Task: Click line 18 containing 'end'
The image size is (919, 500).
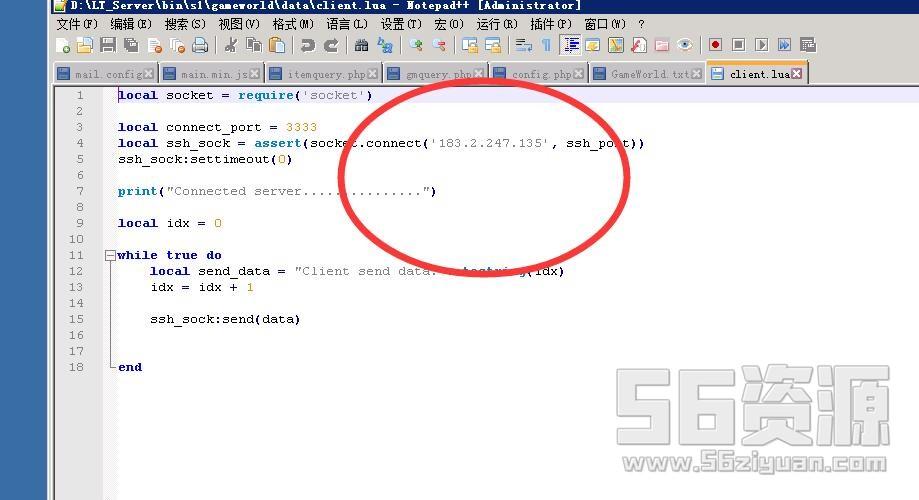Action: 130,367
